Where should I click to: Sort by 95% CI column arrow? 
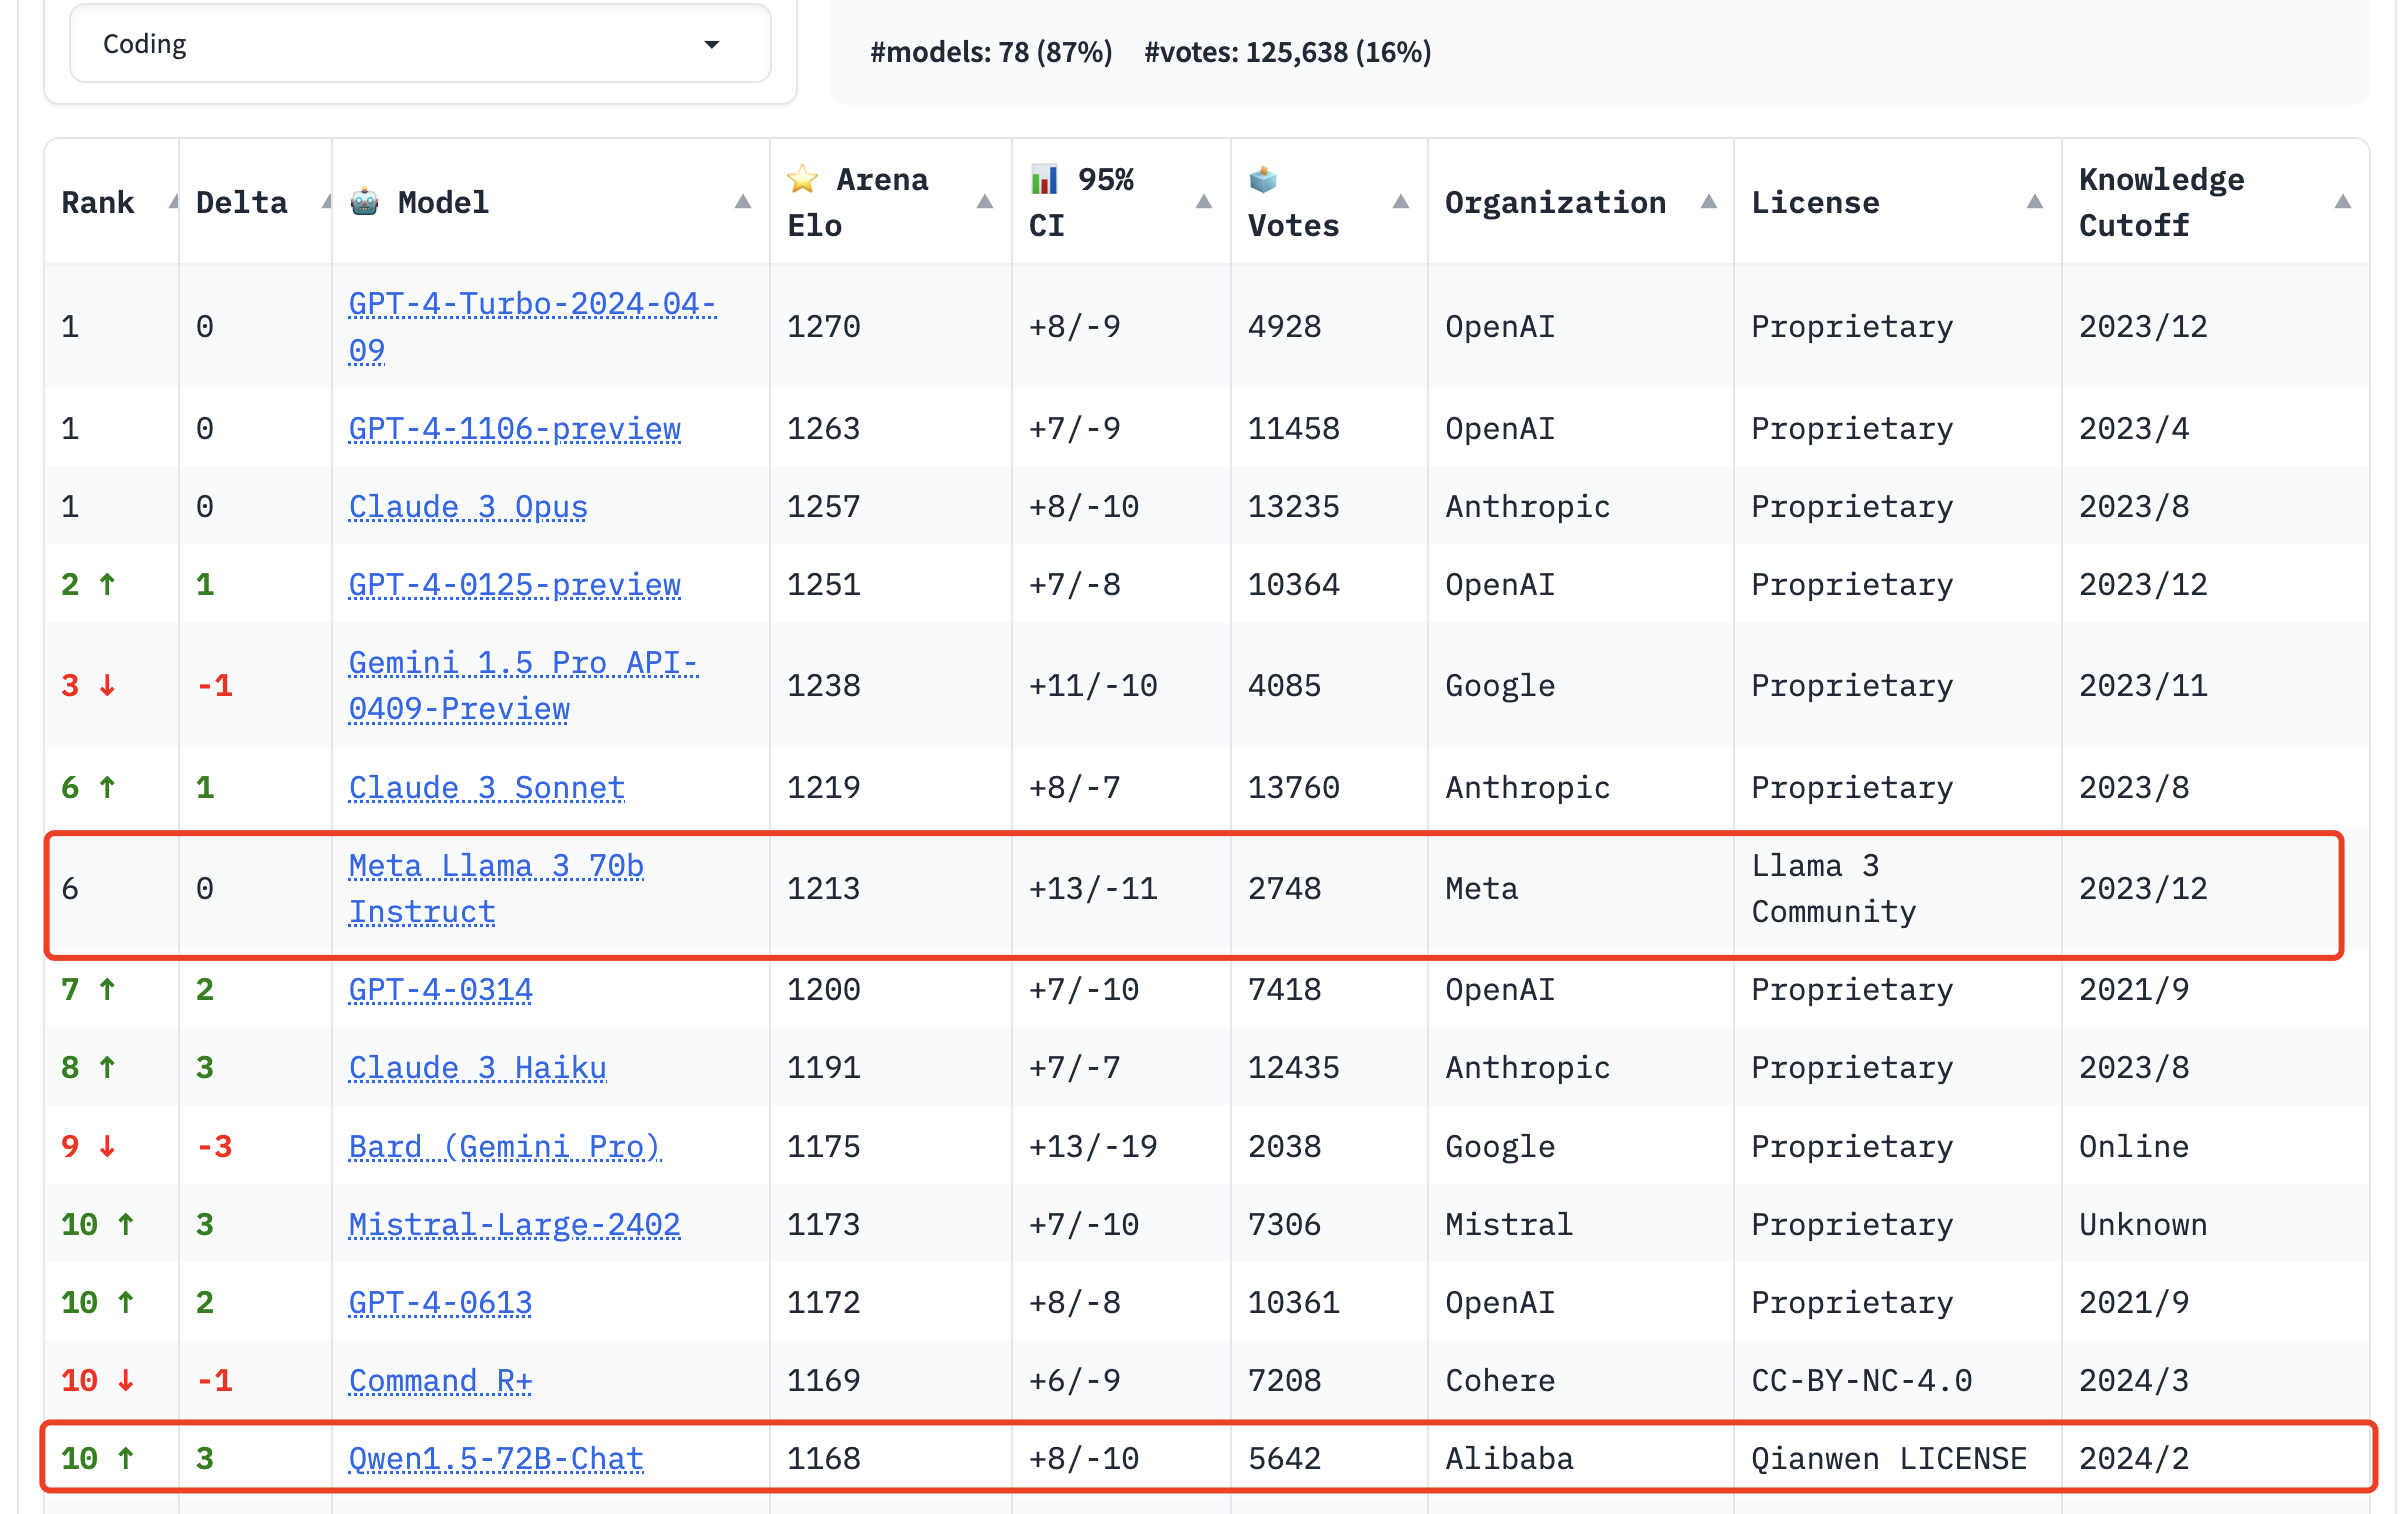click(x=1204, y=202)
